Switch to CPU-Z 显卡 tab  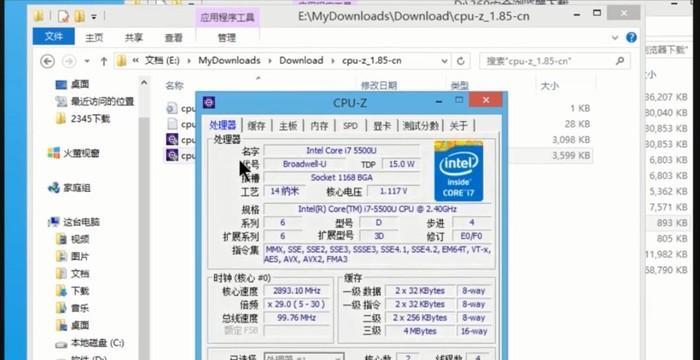click(382, 126)
